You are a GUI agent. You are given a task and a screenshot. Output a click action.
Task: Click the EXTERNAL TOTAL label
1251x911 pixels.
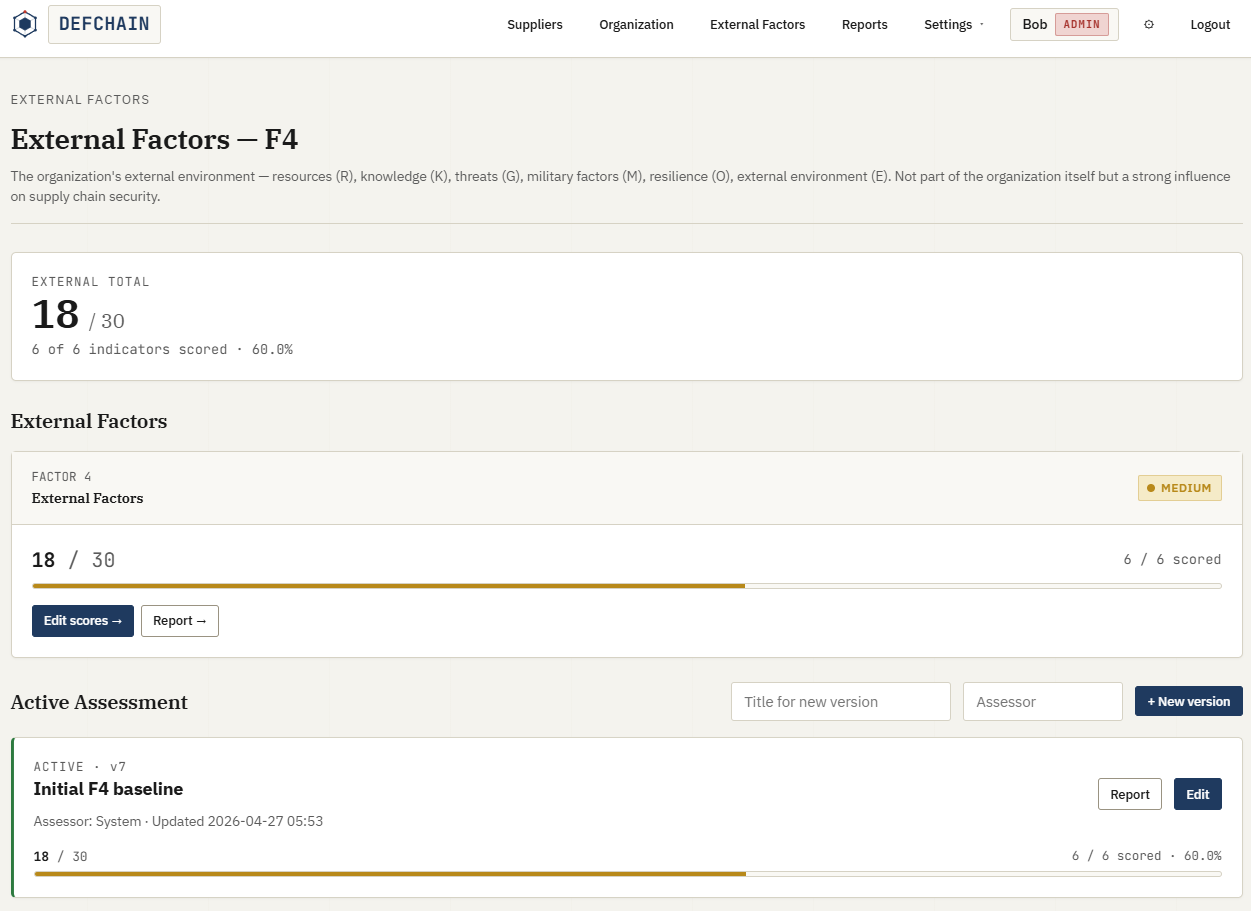[x=91, y=282]
